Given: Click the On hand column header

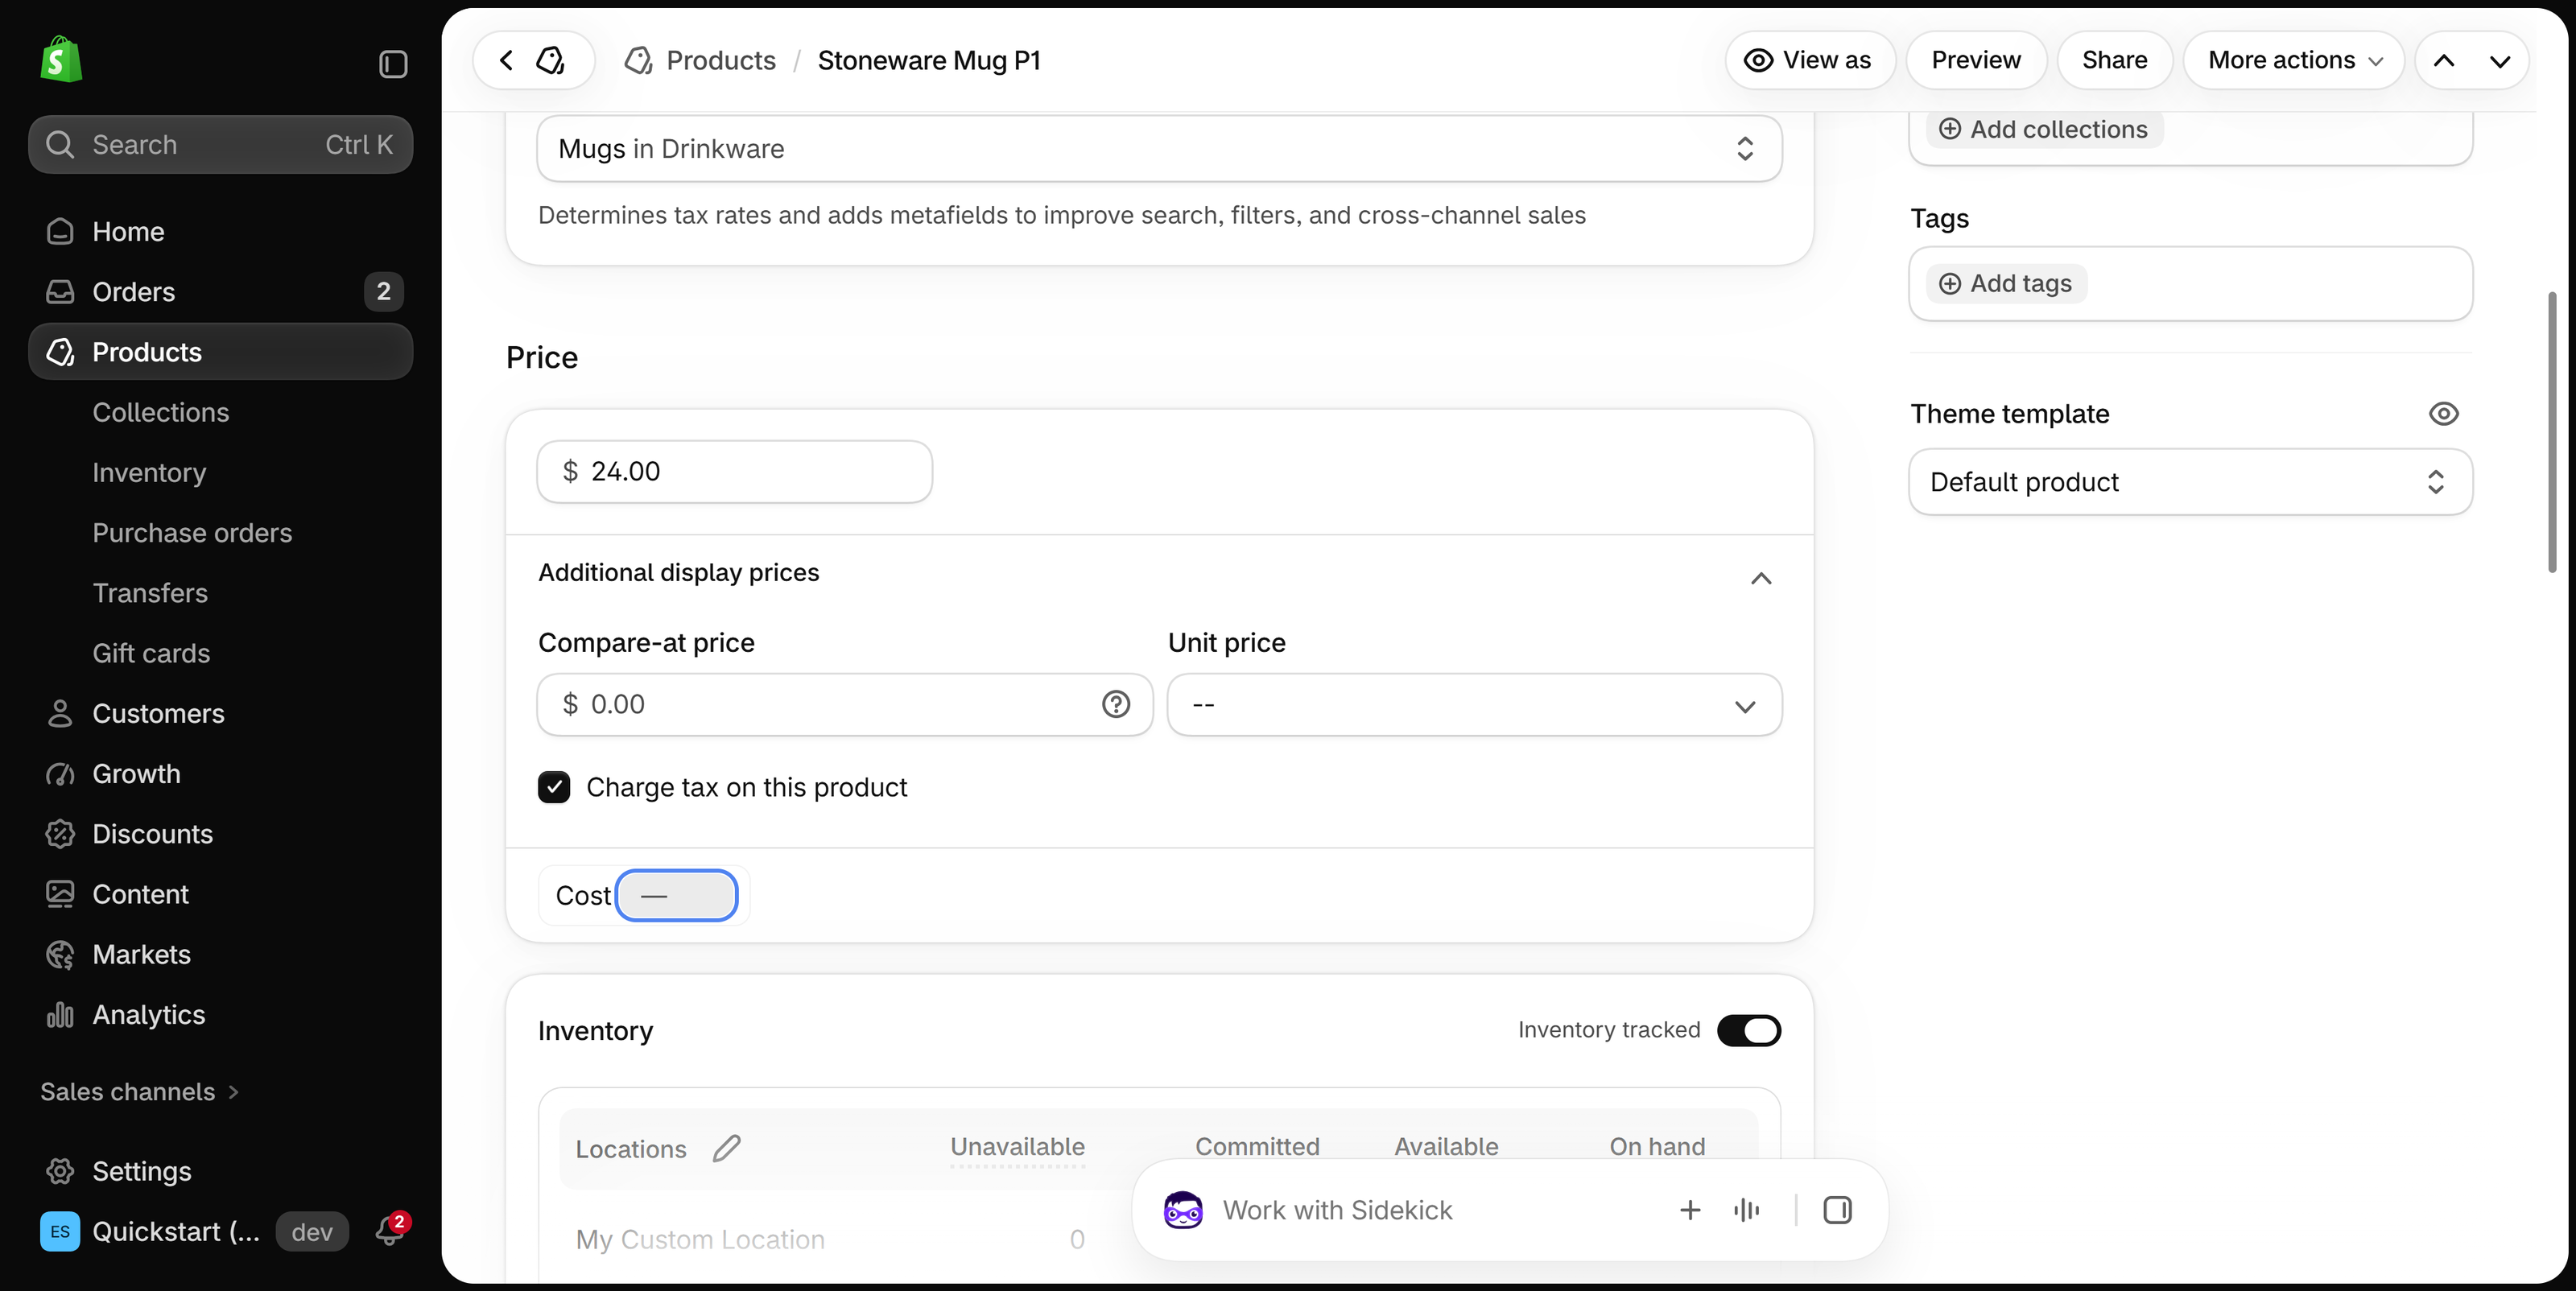Looking at the screenshot, I should [x=1657, y=1148].
